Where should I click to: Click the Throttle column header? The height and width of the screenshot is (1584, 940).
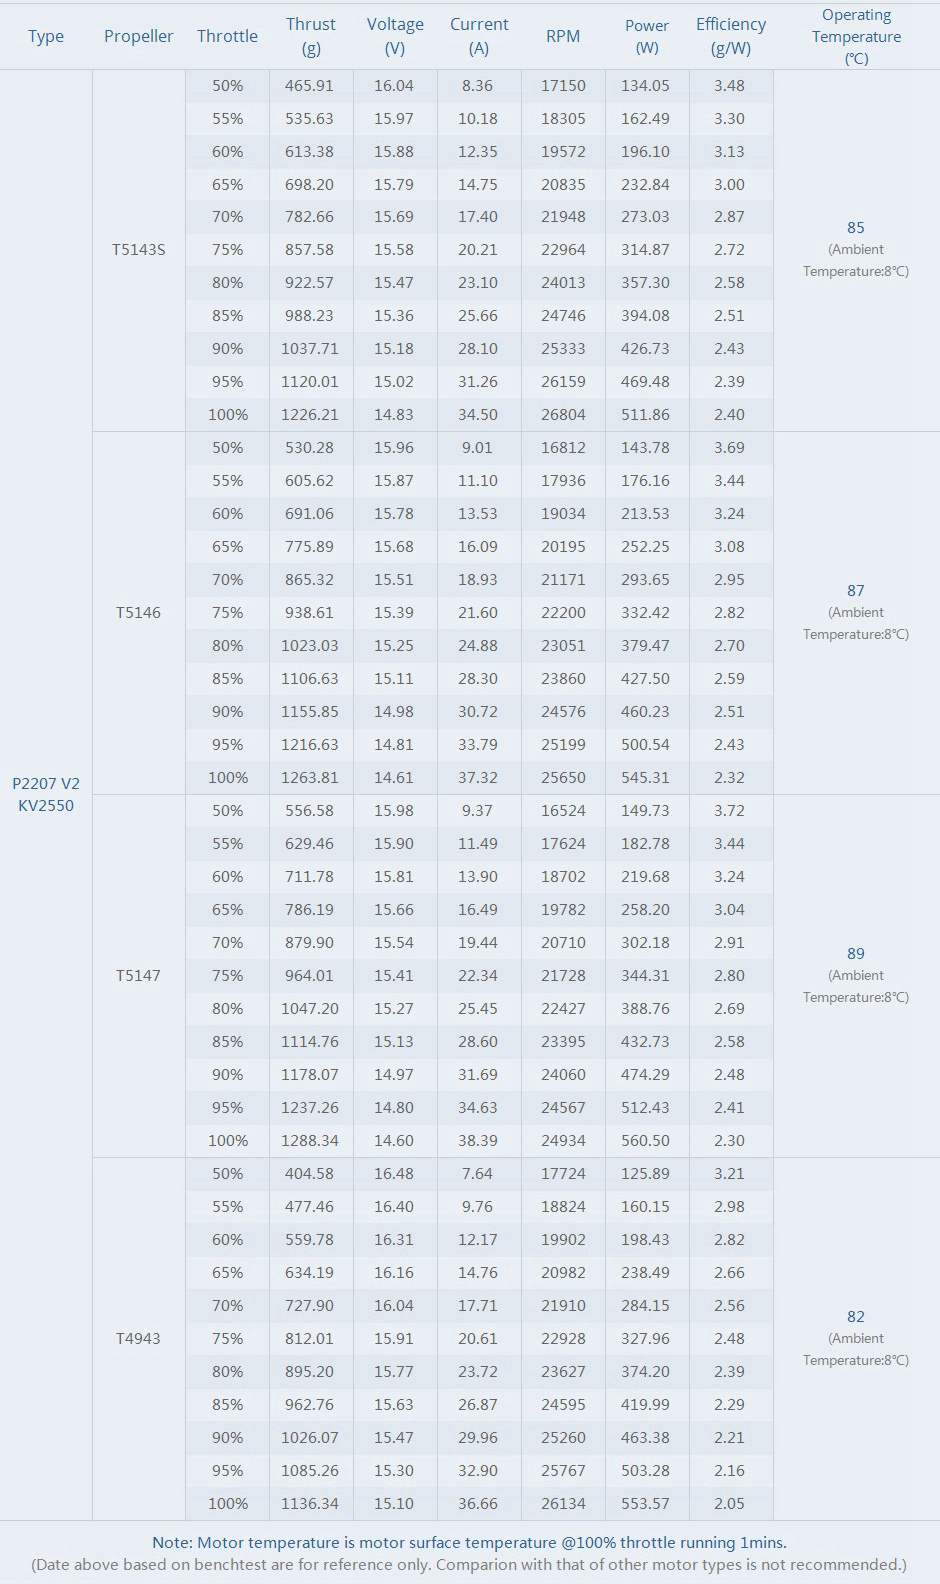click(x=227, y=36)
